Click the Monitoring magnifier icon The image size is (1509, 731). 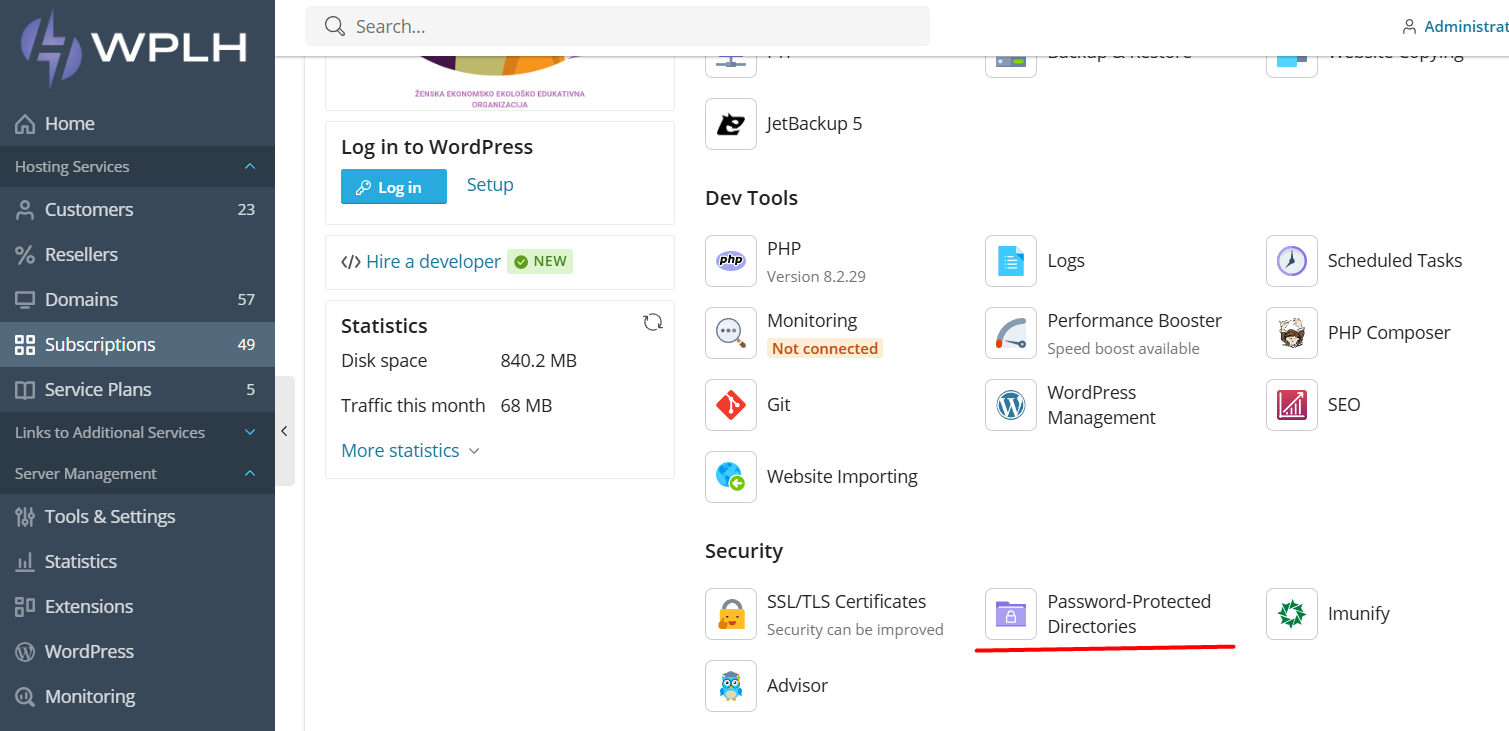tap(731, 333)
